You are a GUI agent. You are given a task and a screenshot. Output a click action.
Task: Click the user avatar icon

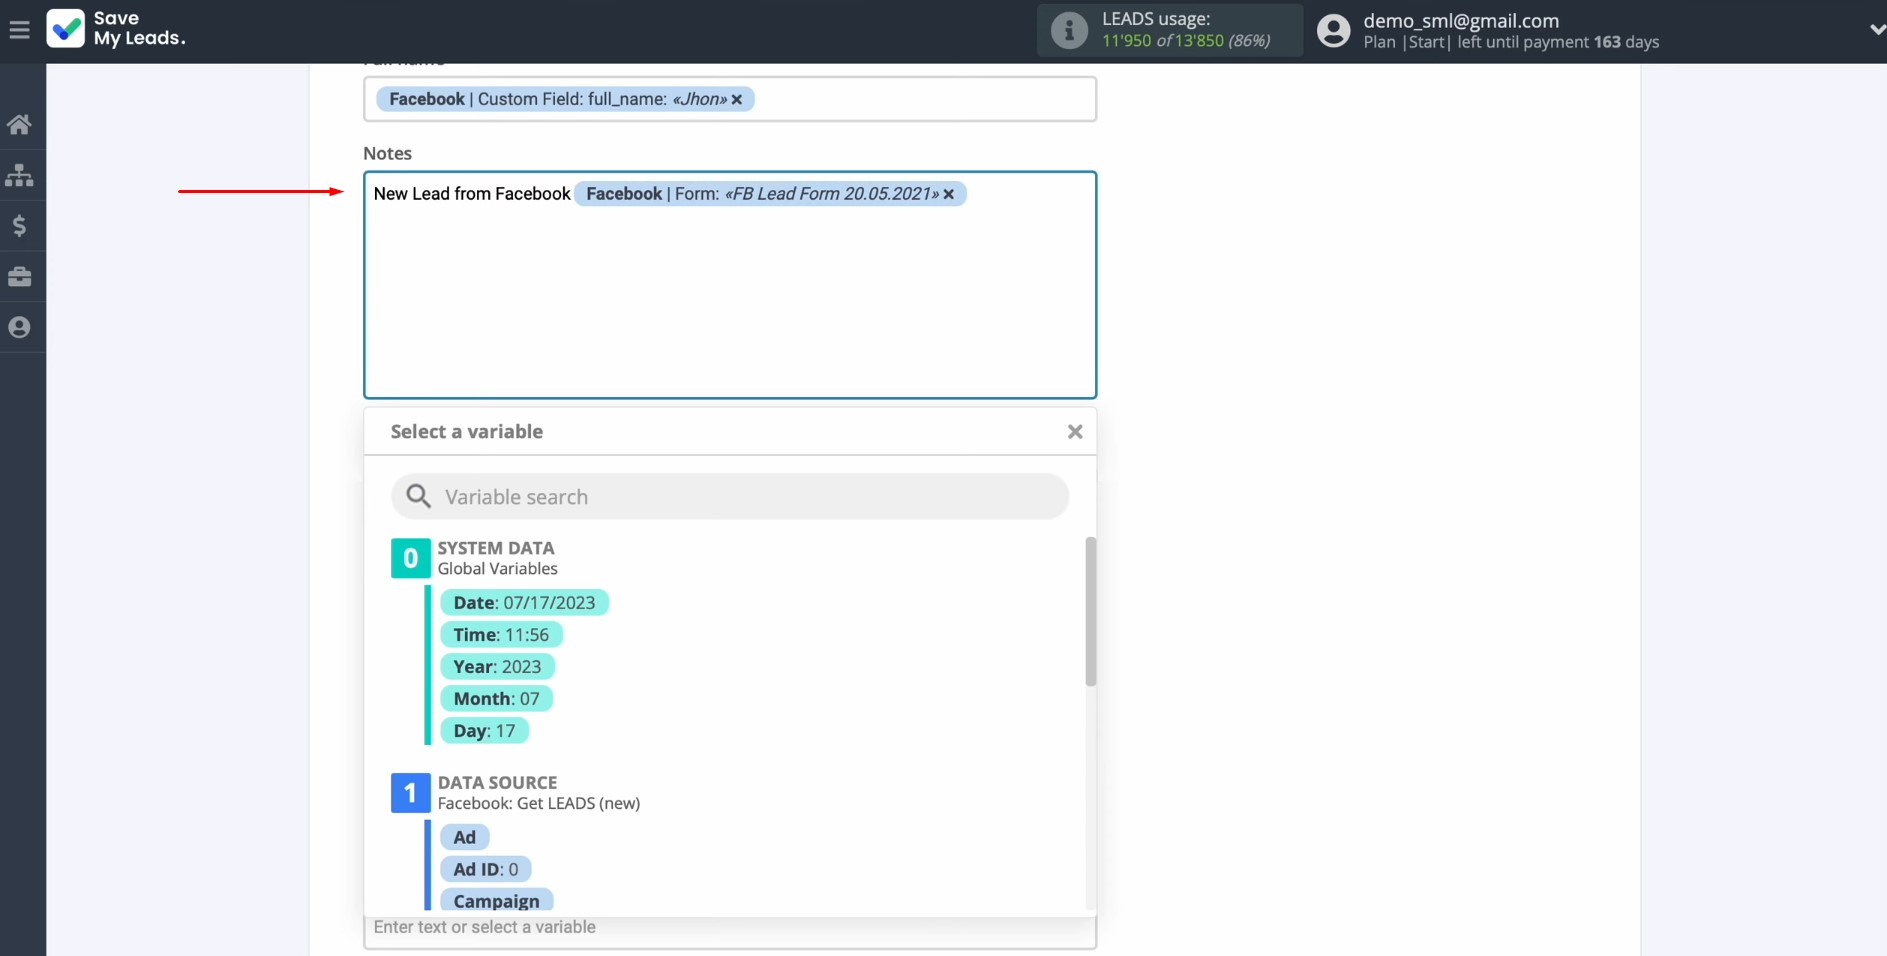[x=1333, y=31]
